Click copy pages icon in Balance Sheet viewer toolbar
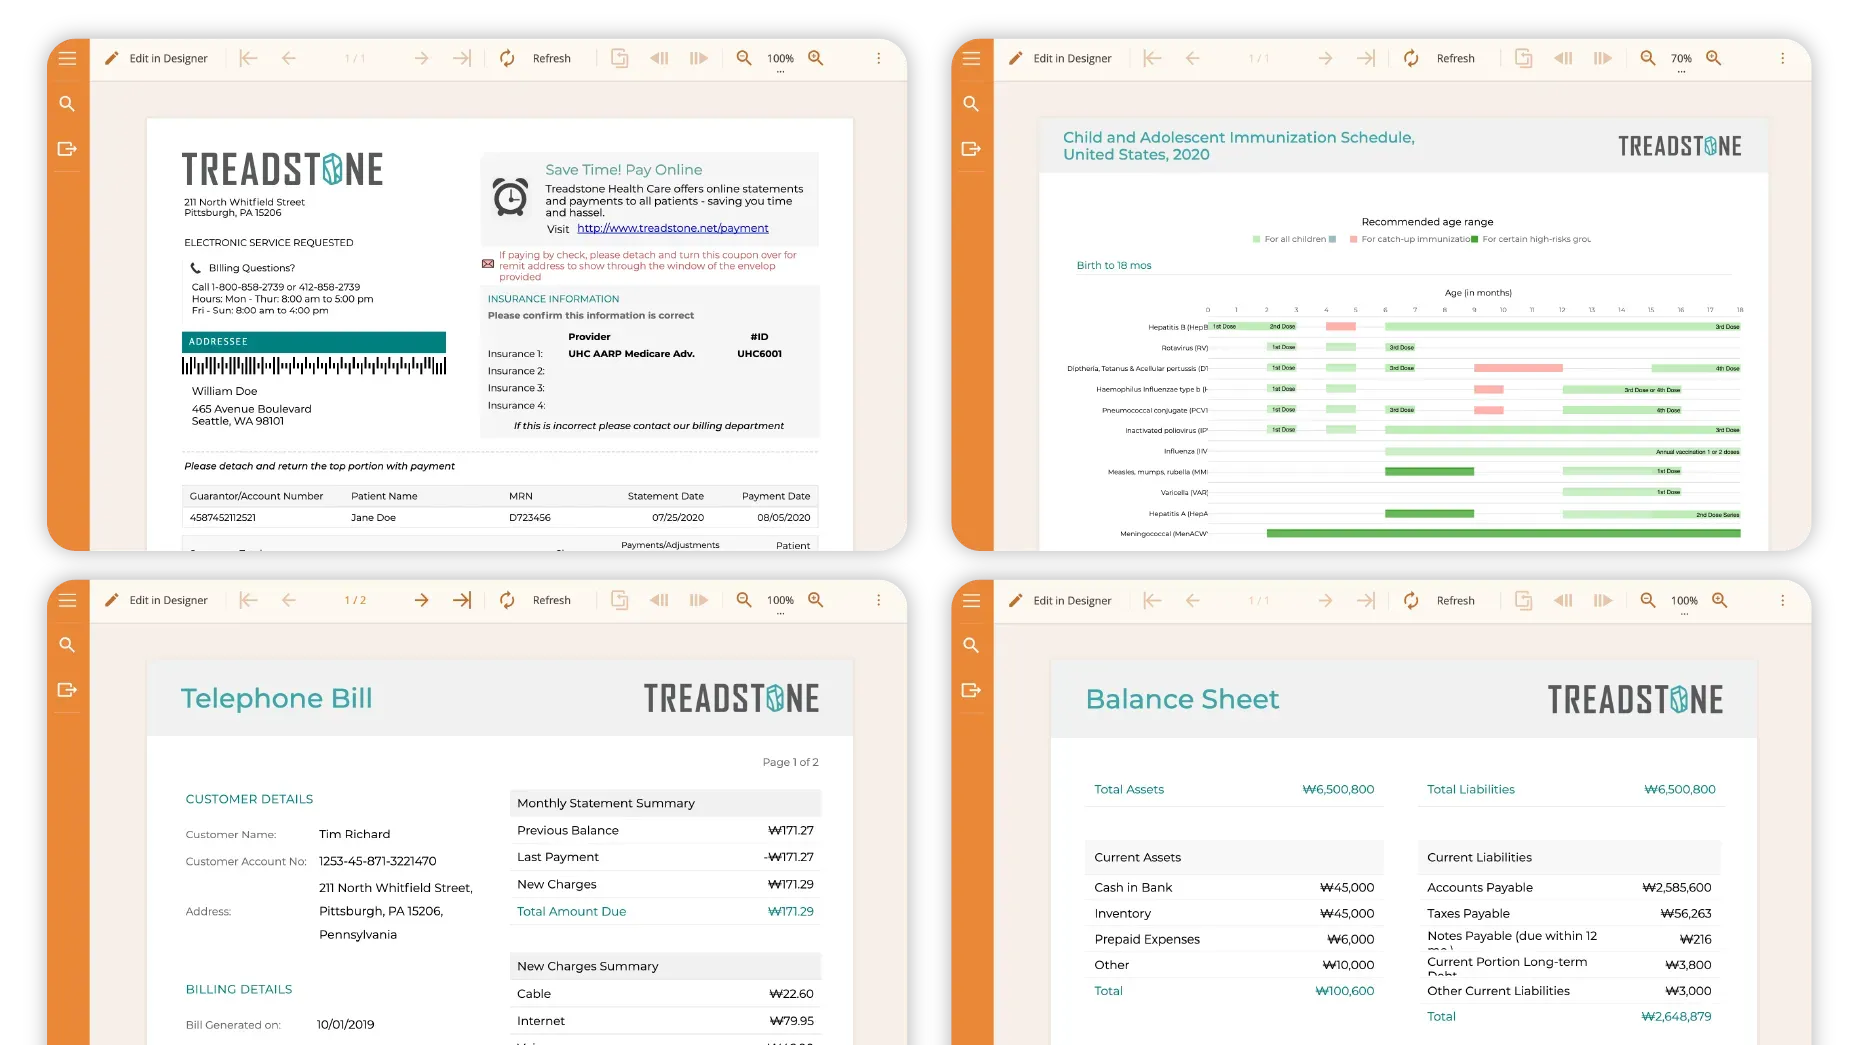The image size is (1850, 1045). pos(1523,600)
